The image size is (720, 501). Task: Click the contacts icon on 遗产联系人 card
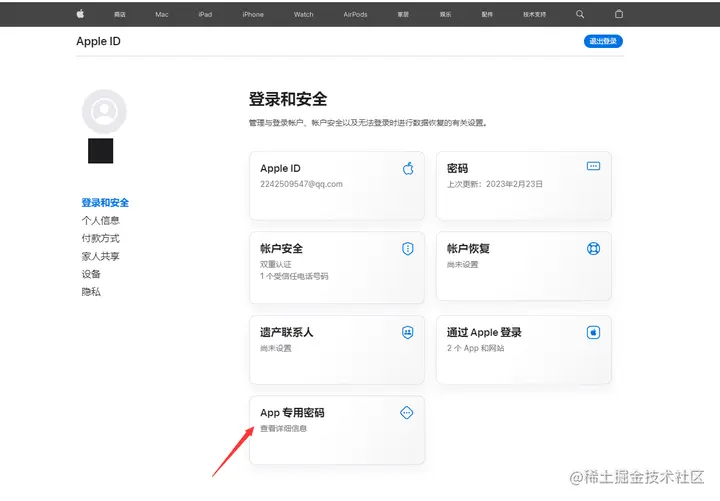pyautogui.click(x=408, y=332)
